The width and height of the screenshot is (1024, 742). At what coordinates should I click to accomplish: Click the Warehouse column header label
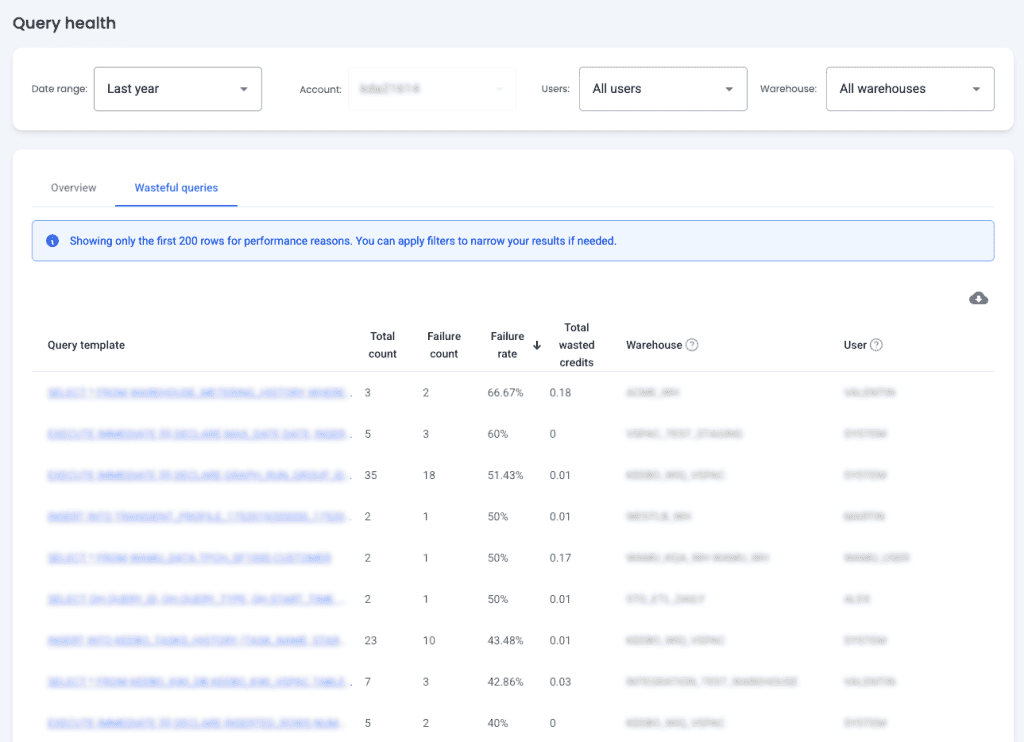pos(654,345)
